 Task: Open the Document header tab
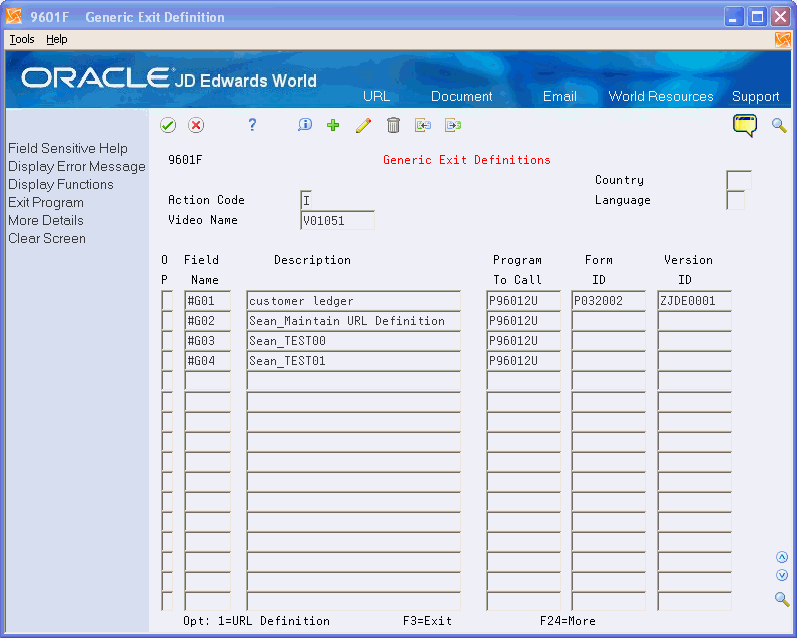[462, 96]
